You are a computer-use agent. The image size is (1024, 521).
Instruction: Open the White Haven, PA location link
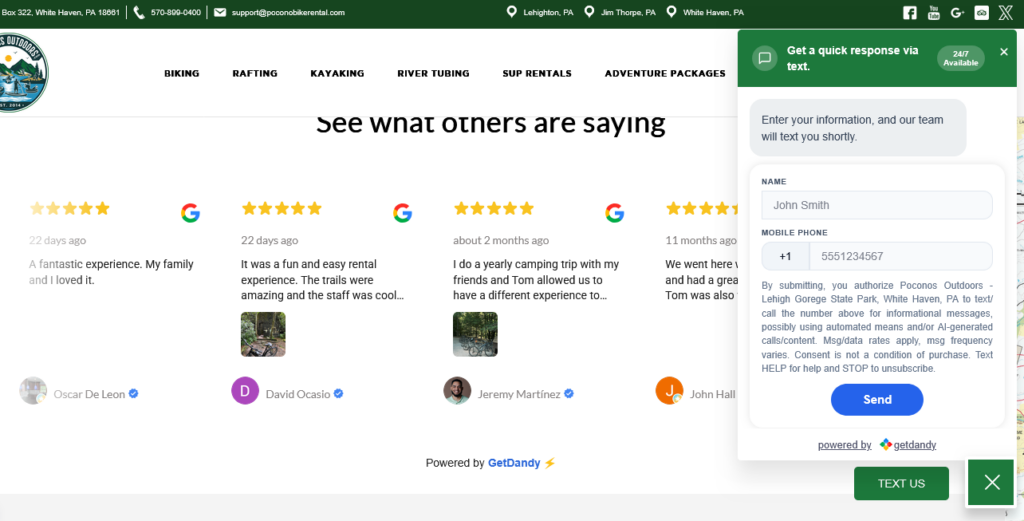(713, 12)
